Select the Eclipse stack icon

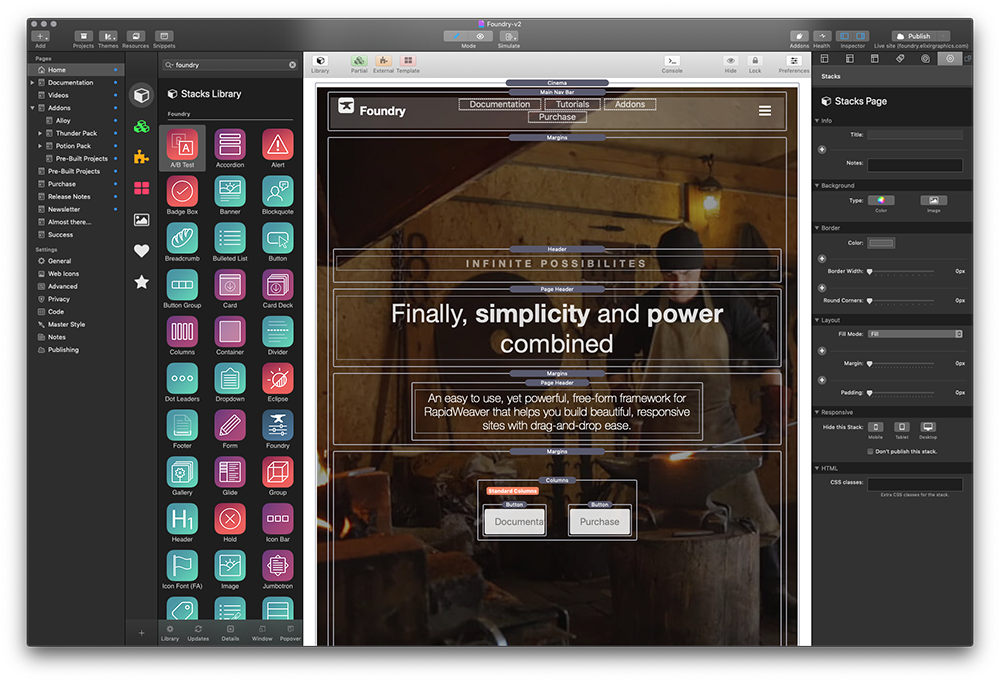(x=277, y=378)
